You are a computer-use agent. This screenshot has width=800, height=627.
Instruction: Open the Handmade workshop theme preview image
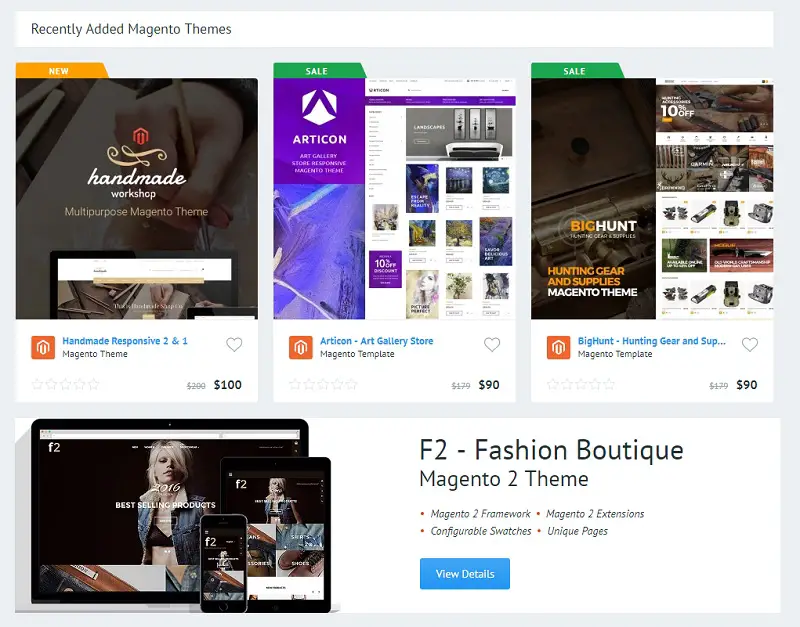tap(137, 198)
